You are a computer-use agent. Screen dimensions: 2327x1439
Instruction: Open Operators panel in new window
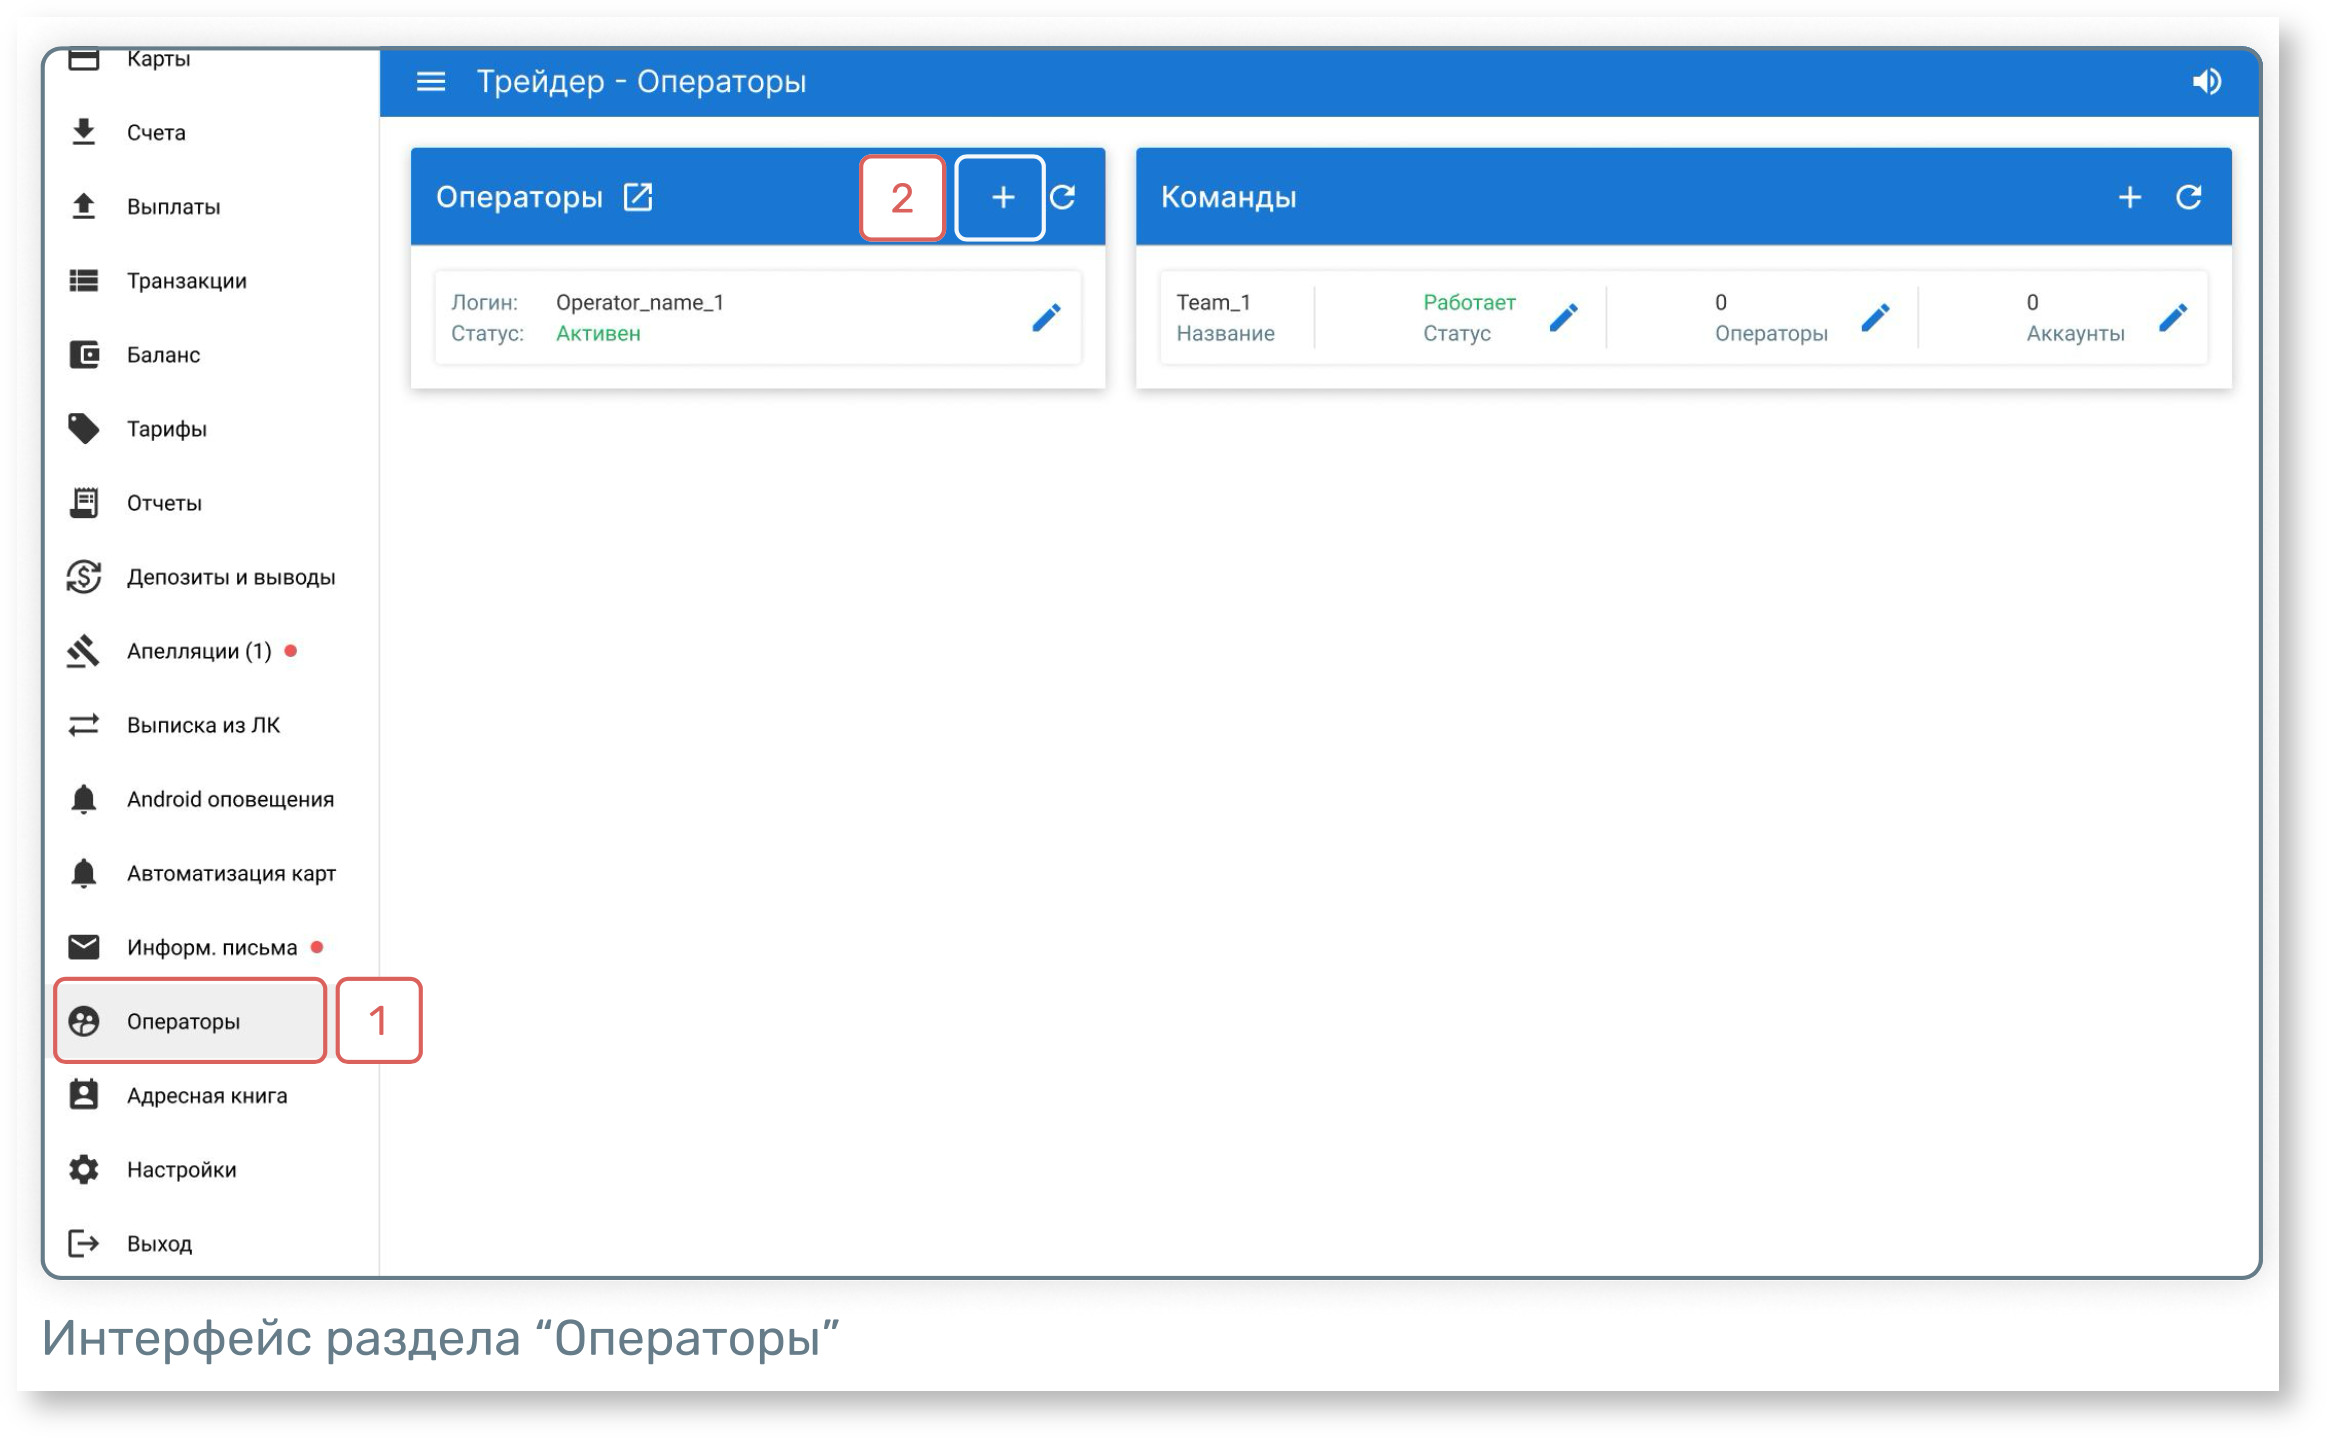(x=638, y=197)
